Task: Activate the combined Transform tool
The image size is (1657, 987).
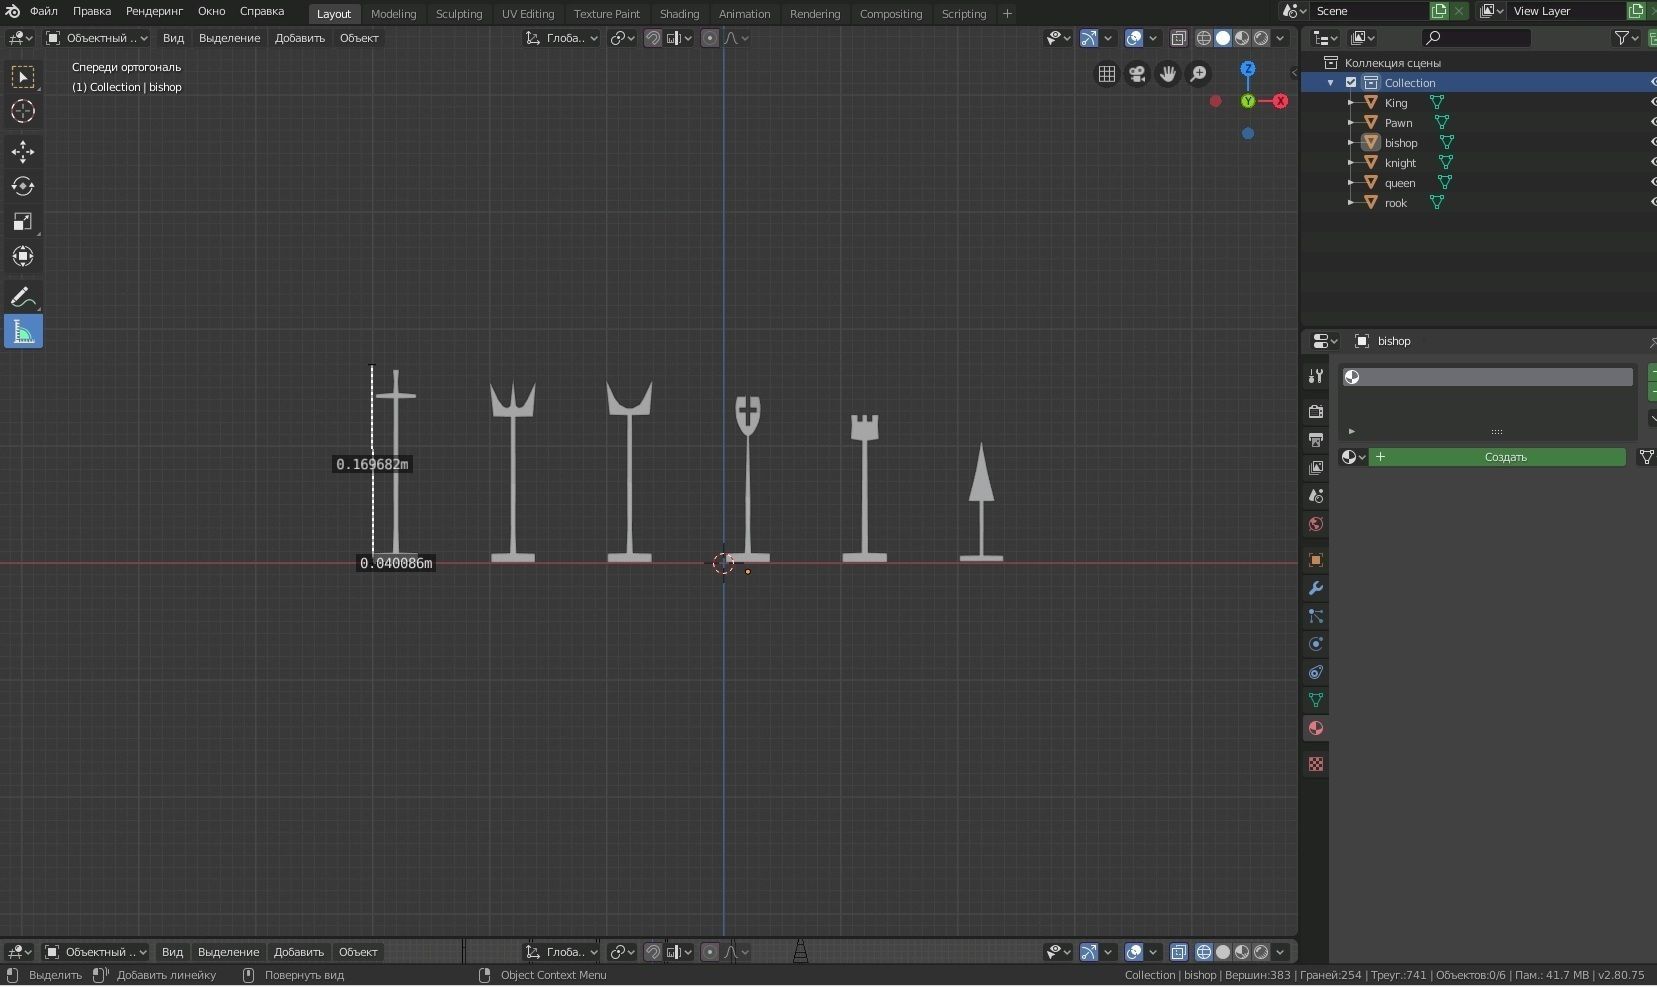Action: 23,257
